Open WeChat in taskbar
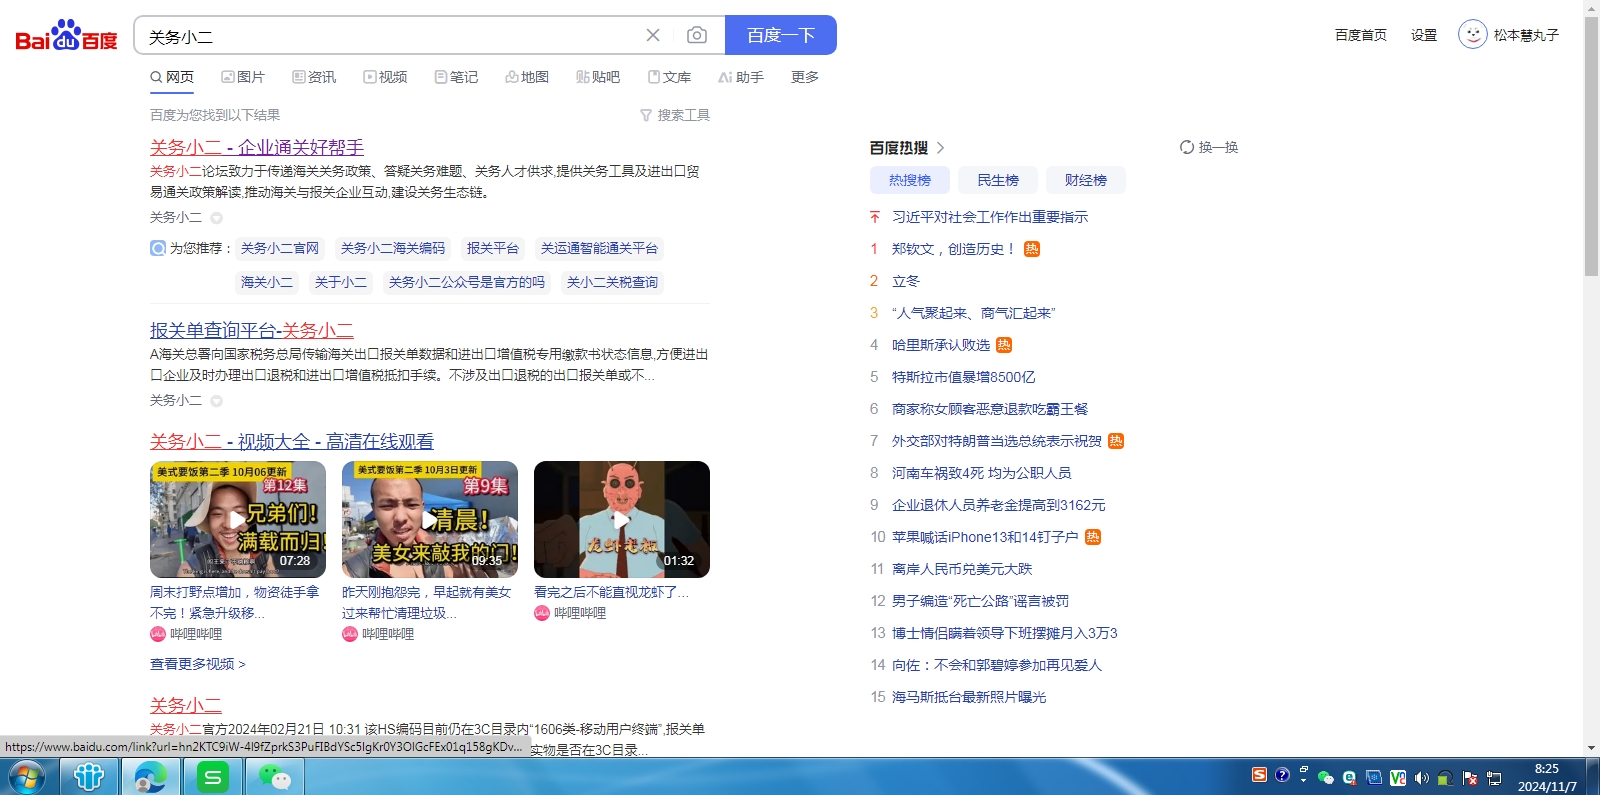 pos(274,777)
